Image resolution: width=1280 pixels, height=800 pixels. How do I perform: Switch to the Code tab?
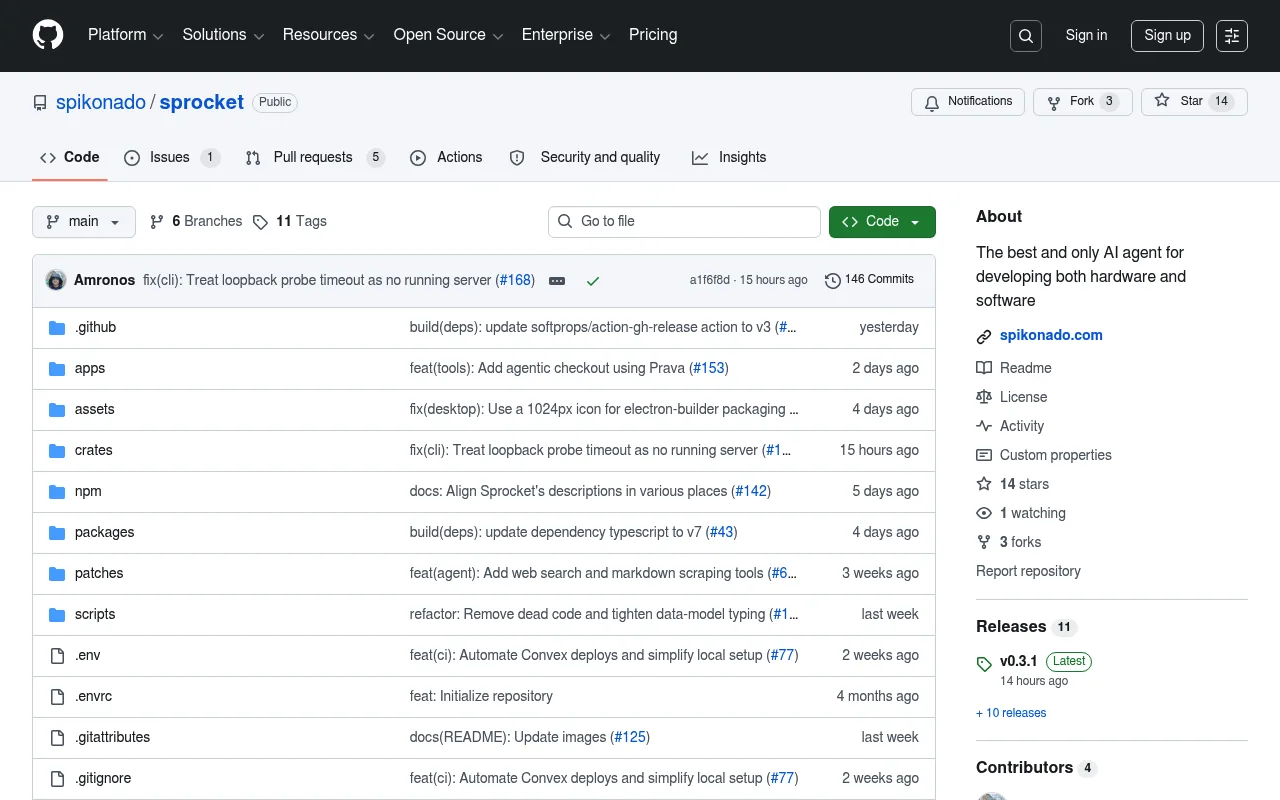point(70,158)
